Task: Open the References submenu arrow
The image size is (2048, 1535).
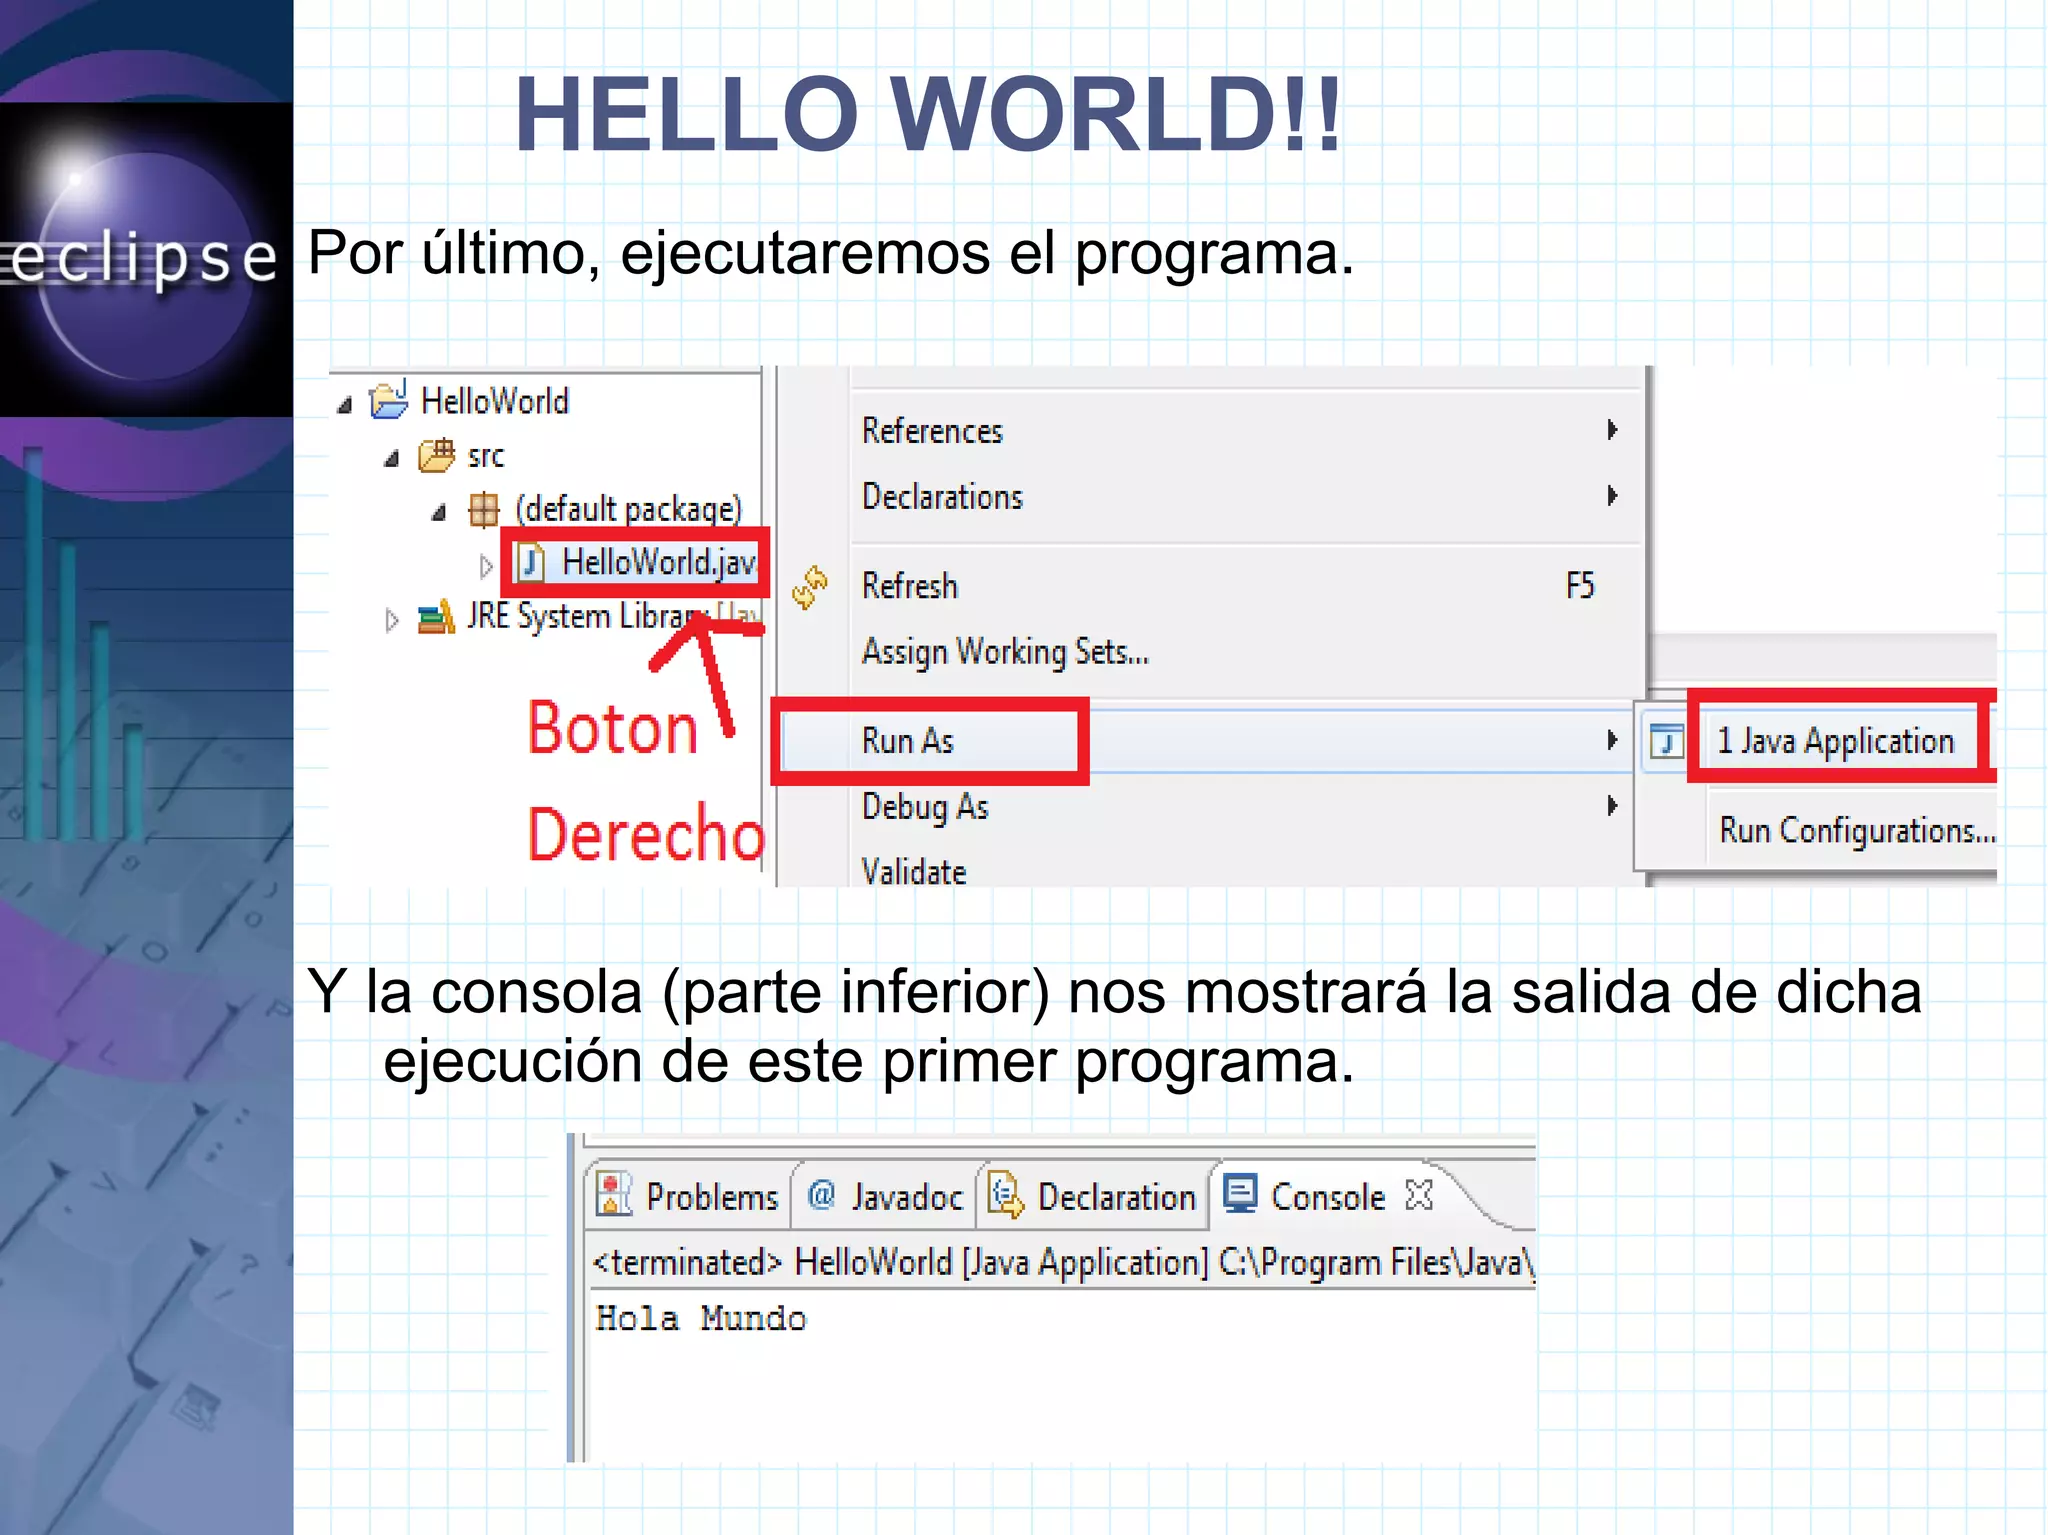Action: [1612, 430]
